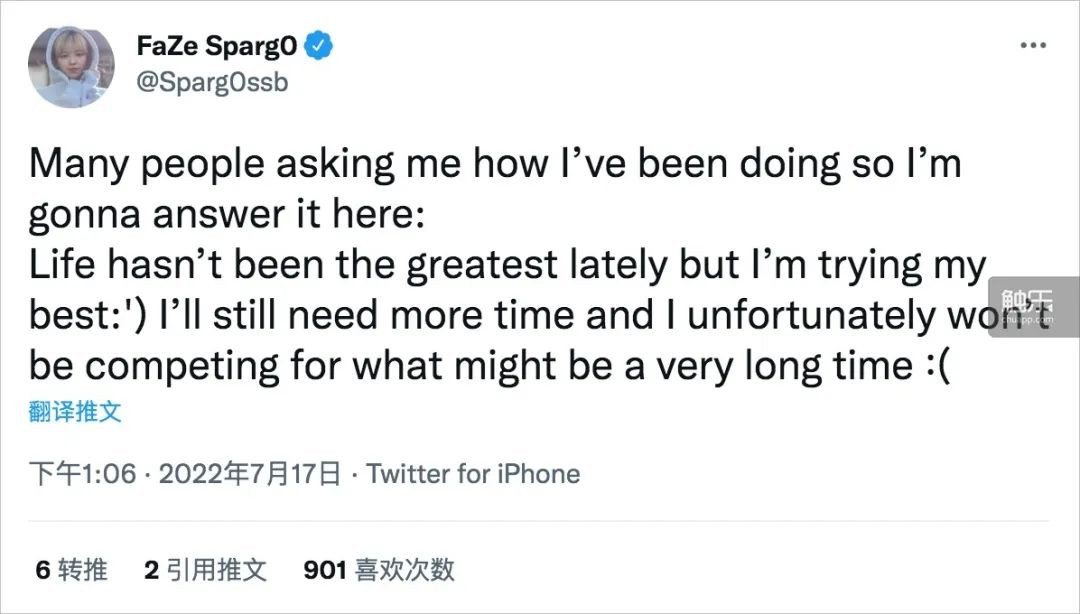Click the 下午1:06 post time
The height and width of the screenshot is (614, 1080).
click(x=81, y=473)
